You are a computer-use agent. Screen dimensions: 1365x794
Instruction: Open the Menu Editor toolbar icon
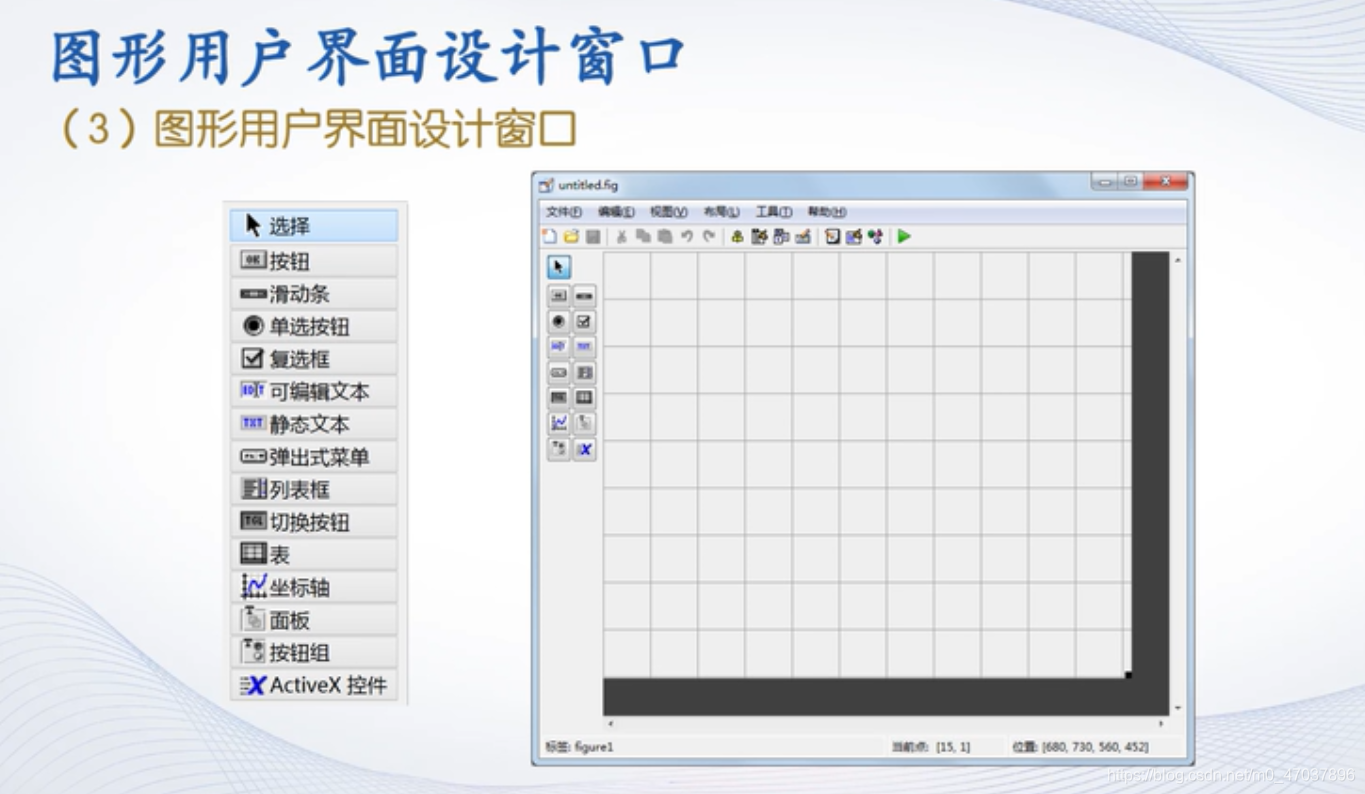759,237
